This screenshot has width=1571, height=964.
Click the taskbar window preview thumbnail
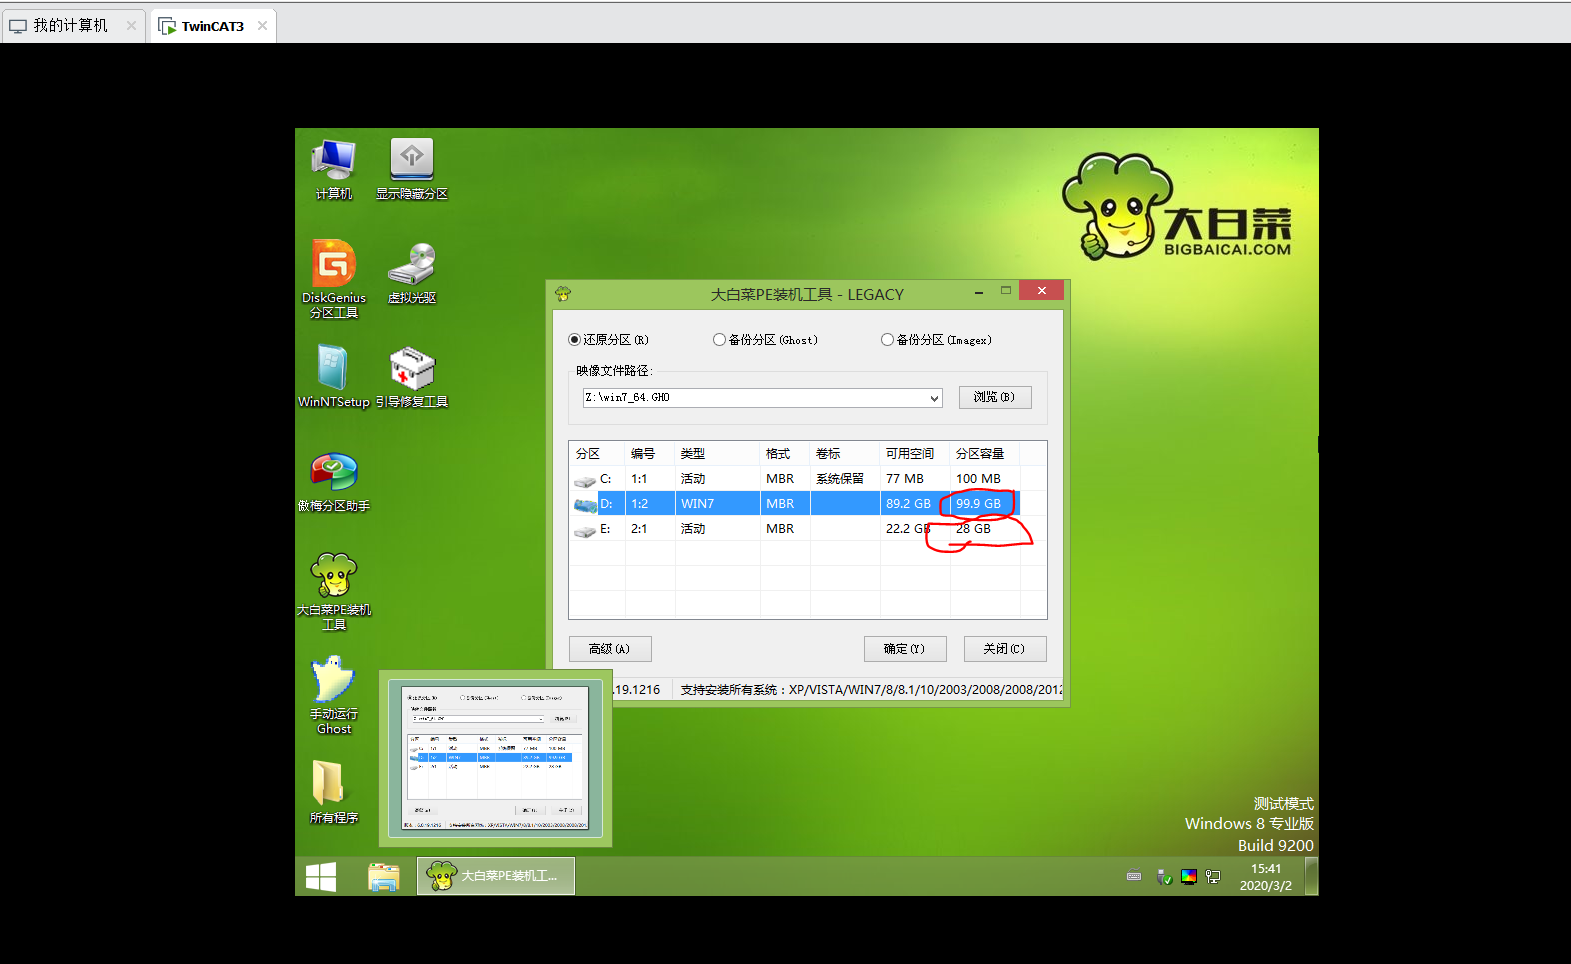496,758
